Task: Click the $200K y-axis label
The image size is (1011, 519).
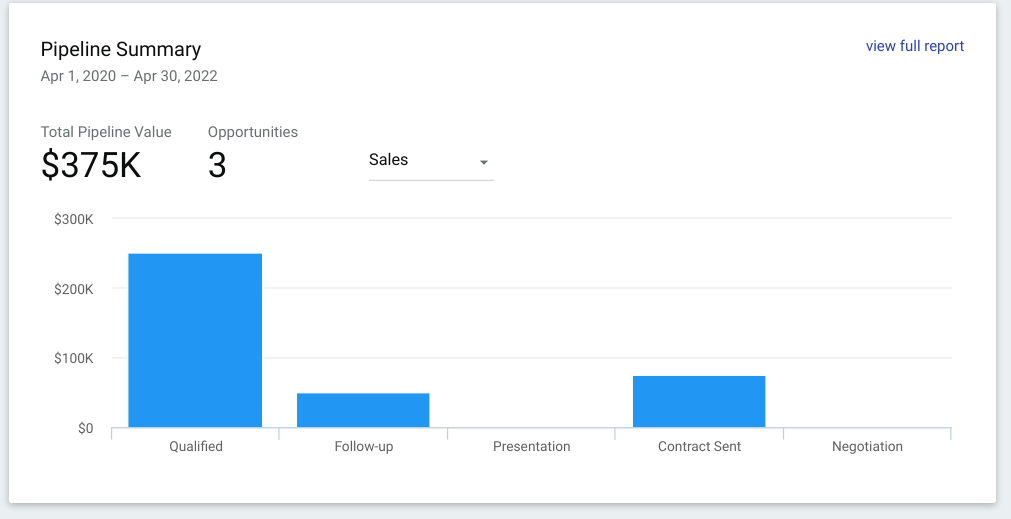Action: coord(74,289)
